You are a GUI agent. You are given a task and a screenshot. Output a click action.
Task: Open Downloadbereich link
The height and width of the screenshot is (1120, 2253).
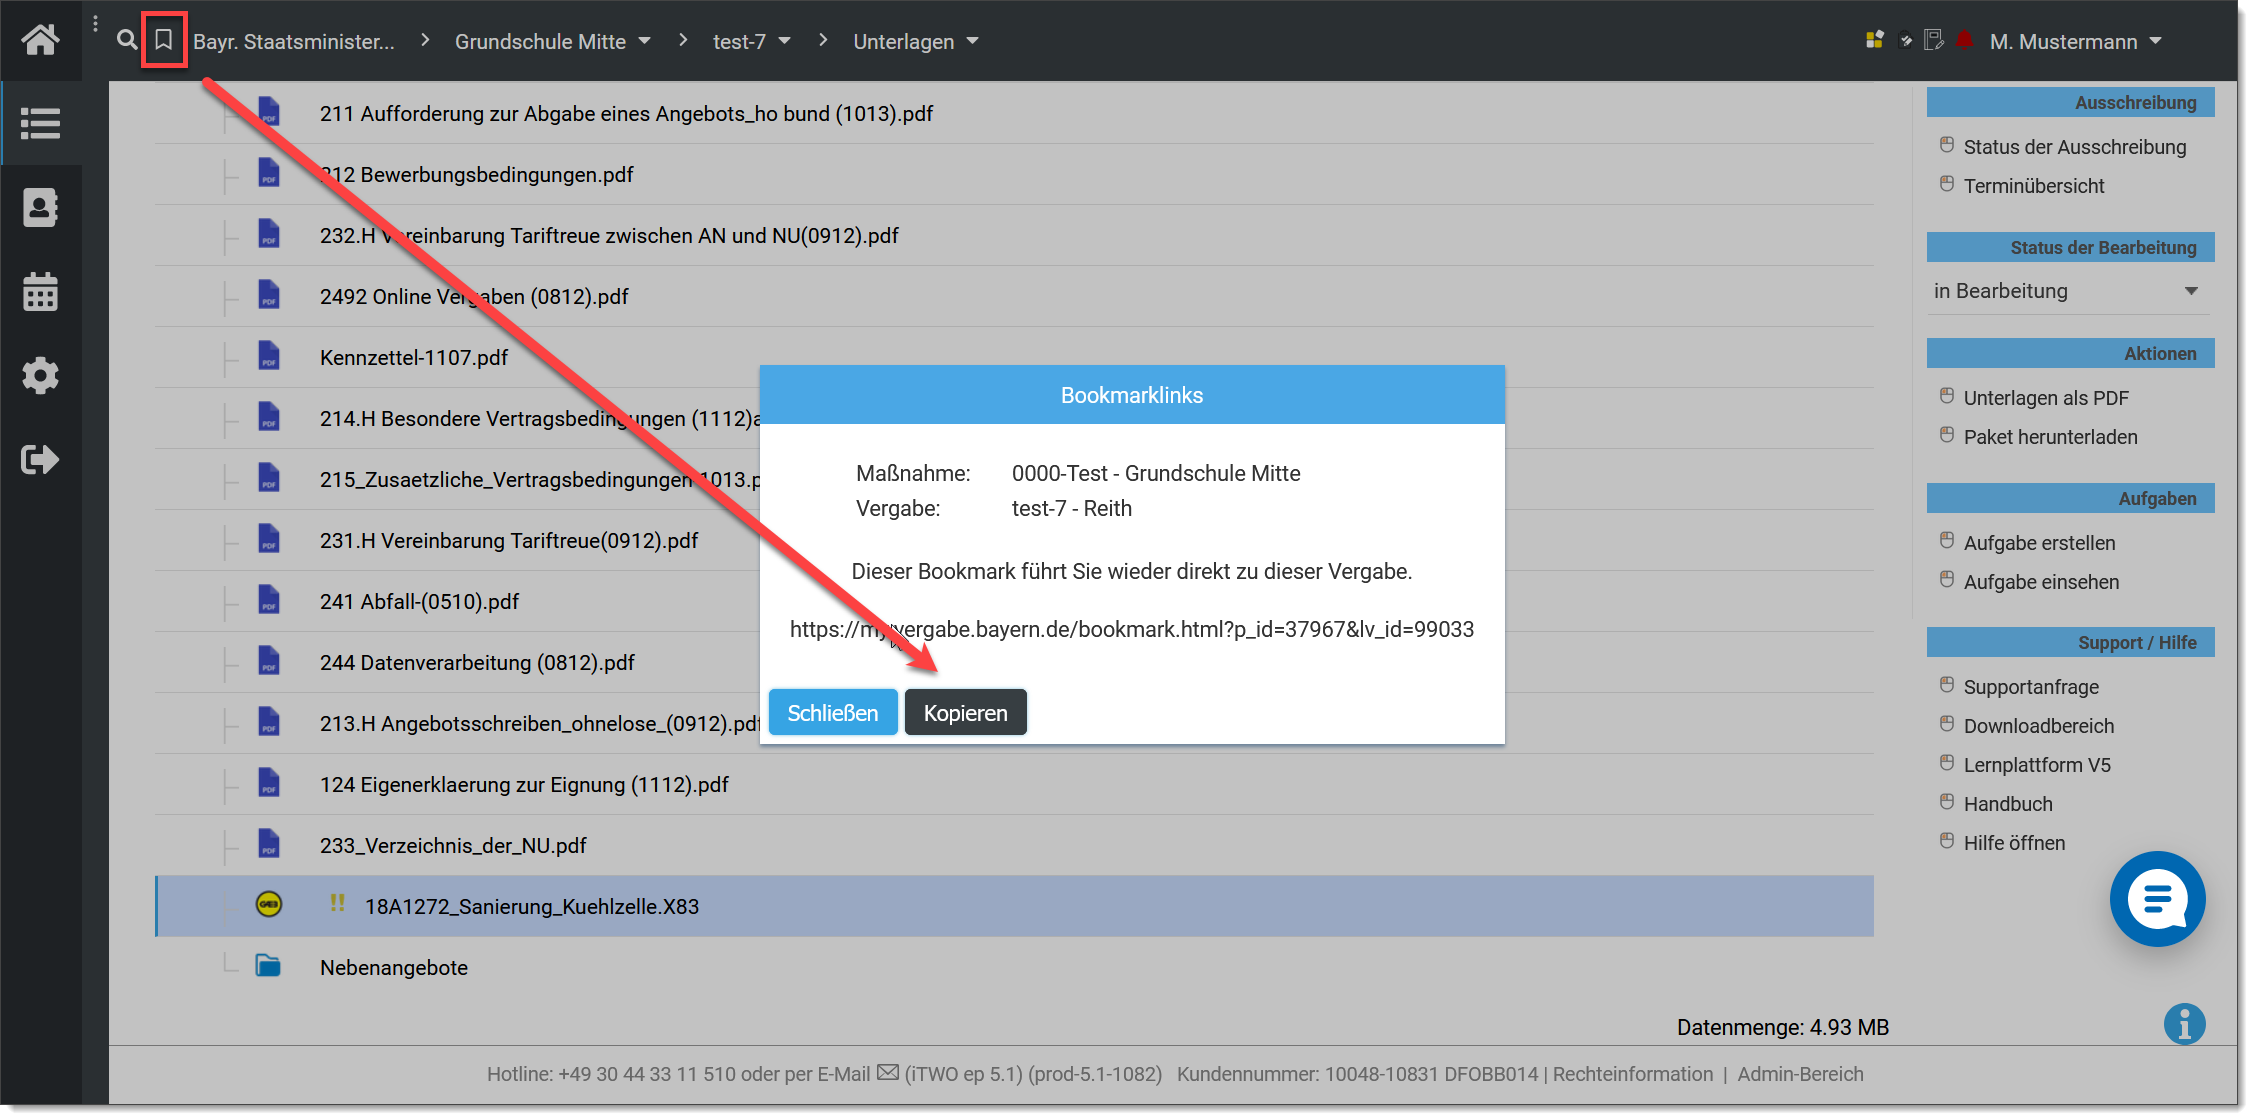tap(2038, 726)
